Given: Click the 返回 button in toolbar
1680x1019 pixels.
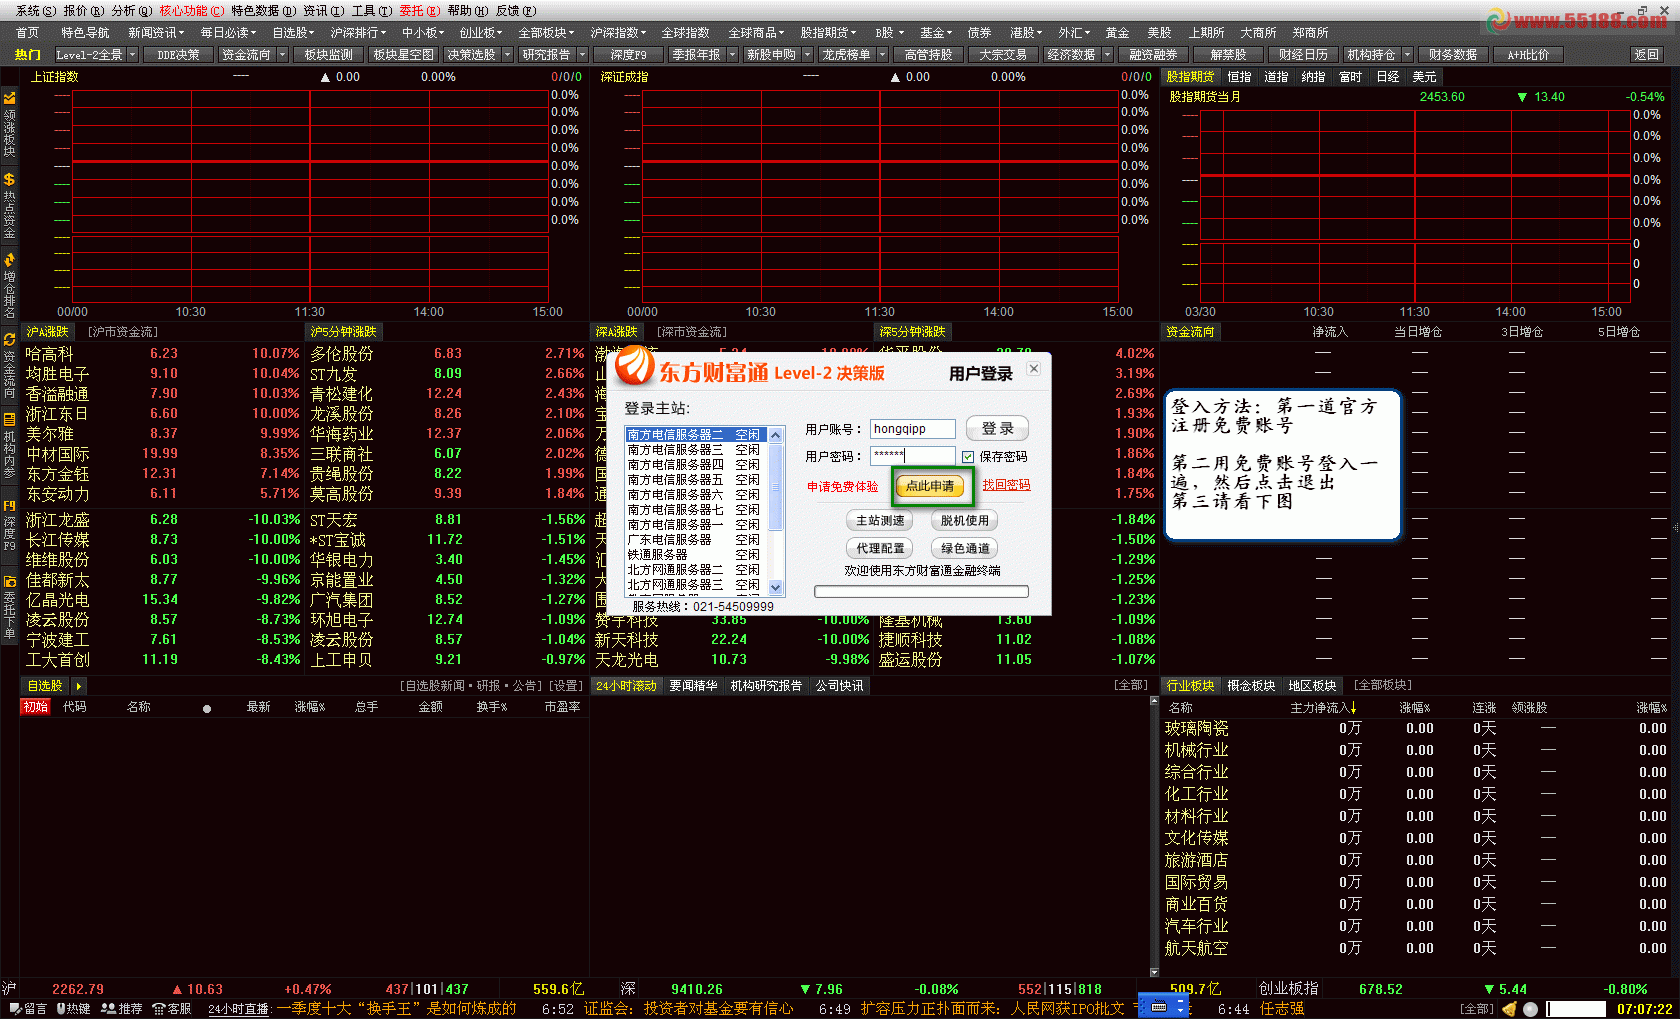Looking at the screenshot, I should point(1646,55).
